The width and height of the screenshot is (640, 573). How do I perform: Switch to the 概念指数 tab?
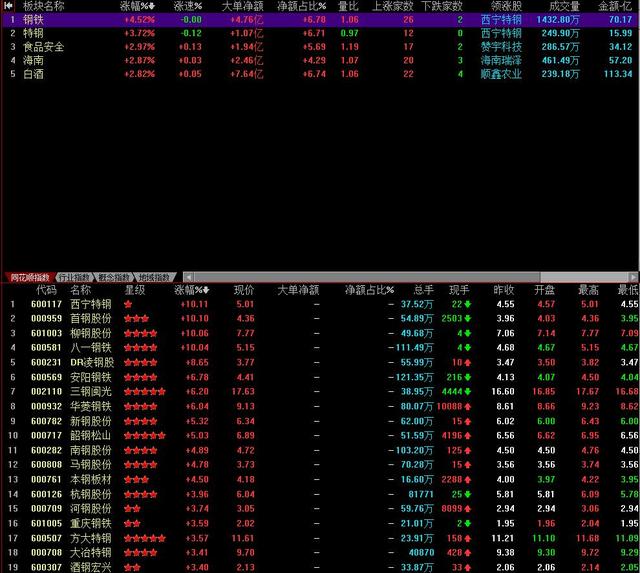point(116,277)
